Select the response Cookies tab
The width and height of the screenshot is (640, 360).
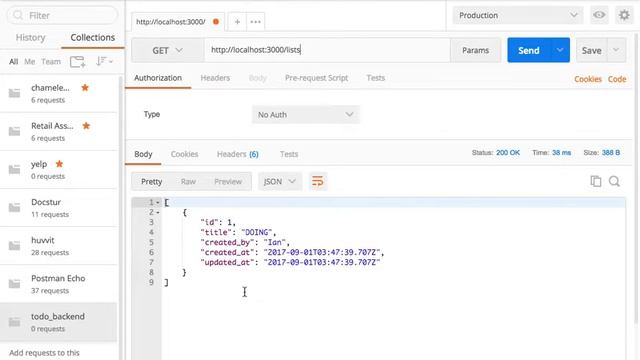point(184,154)
